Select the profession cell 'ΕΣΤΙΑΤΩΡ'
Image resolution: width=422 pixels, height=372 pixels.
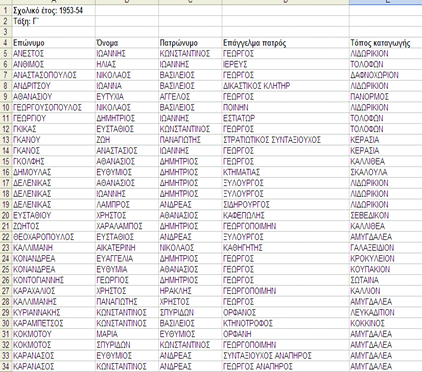coord(285,118)
